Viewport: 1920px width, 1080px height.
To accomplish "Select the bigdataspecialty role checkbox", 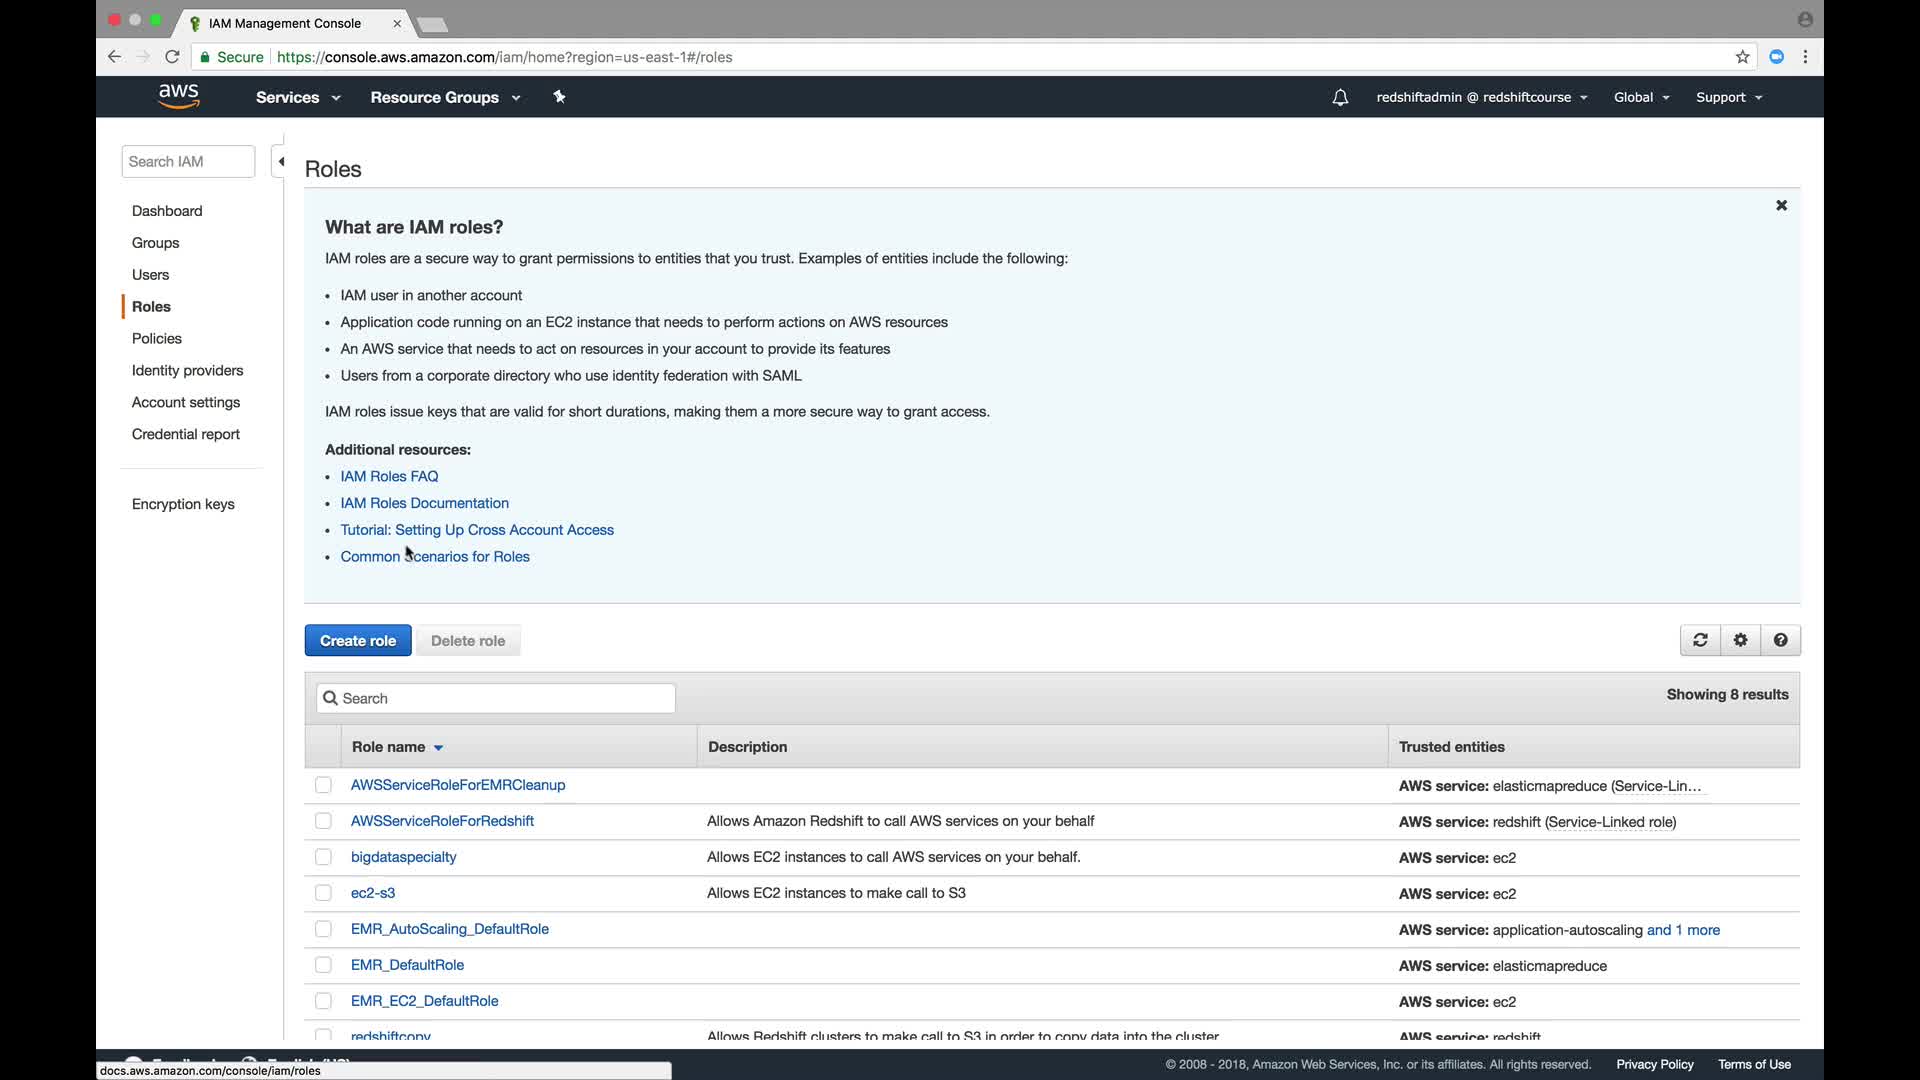I will click(x=323, y=857).
